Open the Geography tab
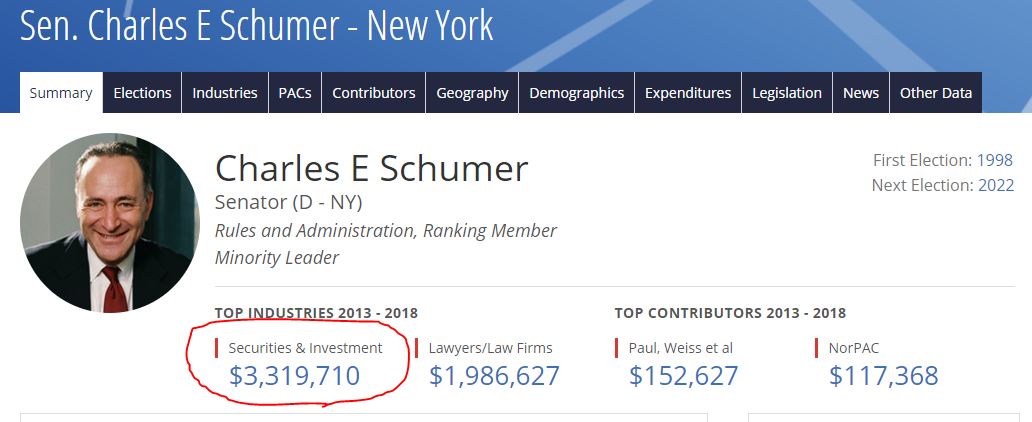The height and width of the screenshot is (422, 1032). 472,93
